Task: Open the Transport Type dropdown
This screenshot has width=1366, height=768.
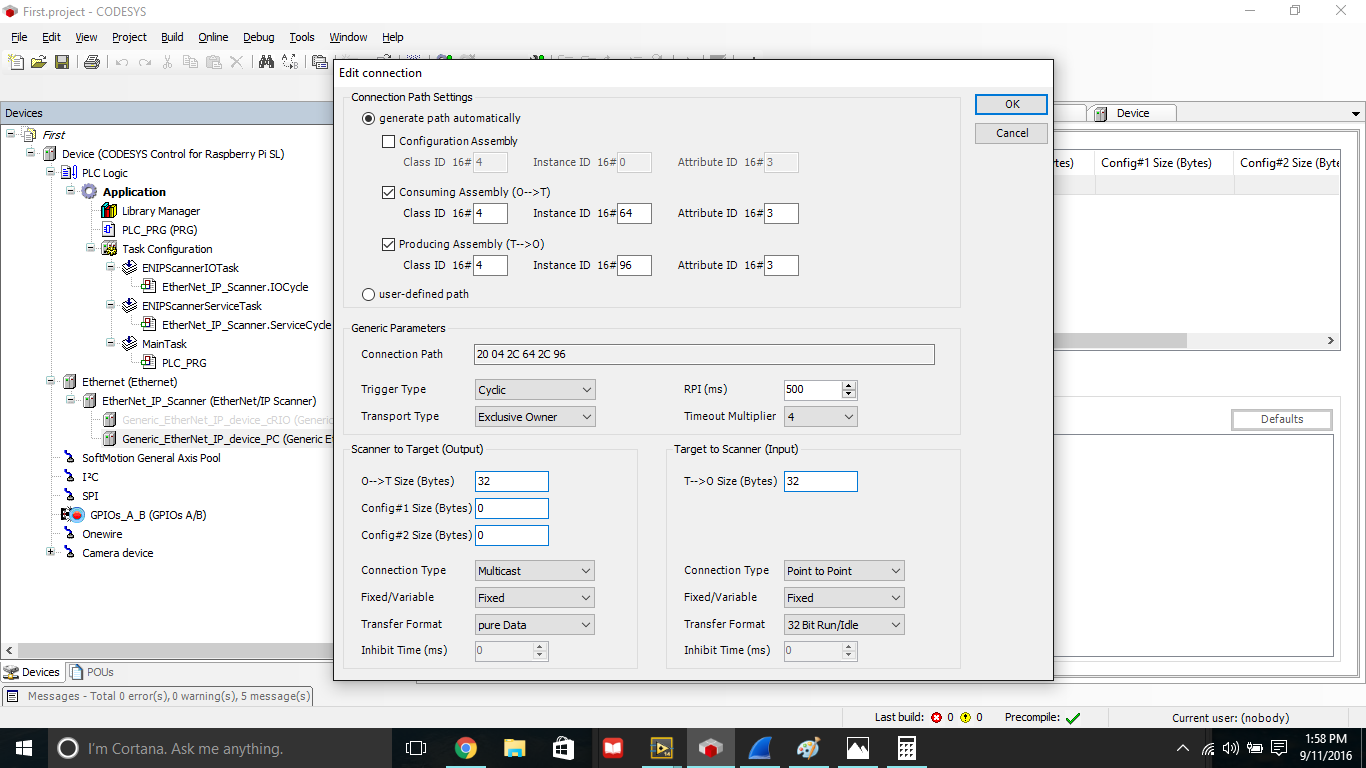Action: pyautogui.click(x=535, y=417)
